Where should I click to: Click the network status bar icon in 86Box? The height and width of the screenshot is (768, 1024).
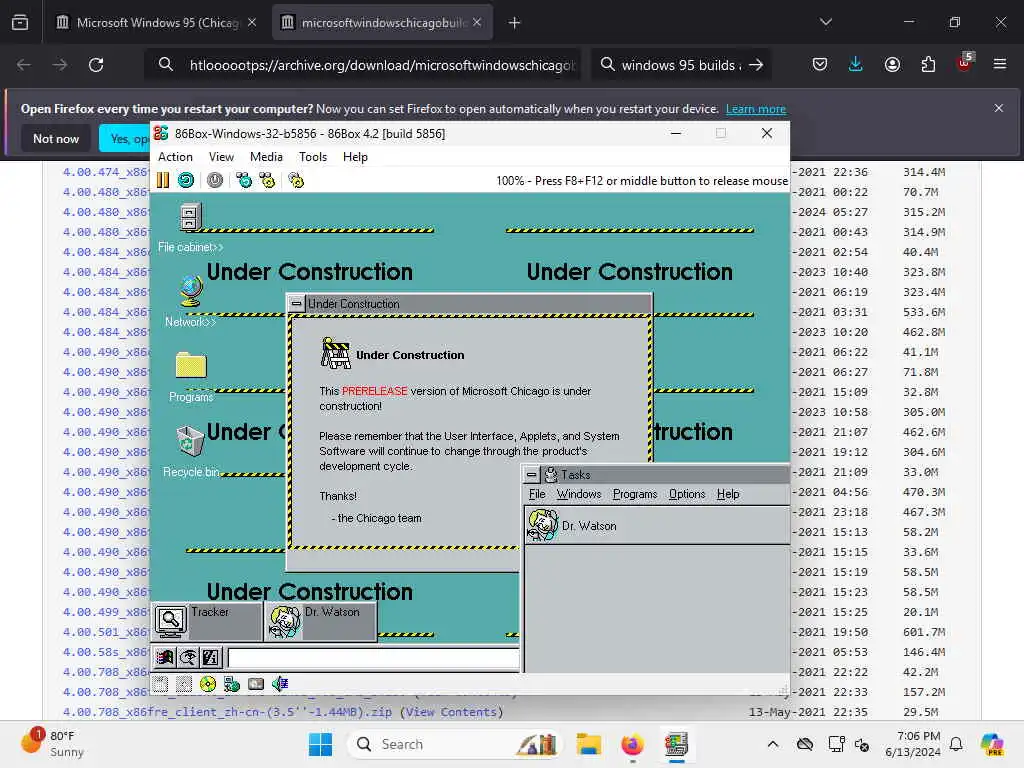232,684
